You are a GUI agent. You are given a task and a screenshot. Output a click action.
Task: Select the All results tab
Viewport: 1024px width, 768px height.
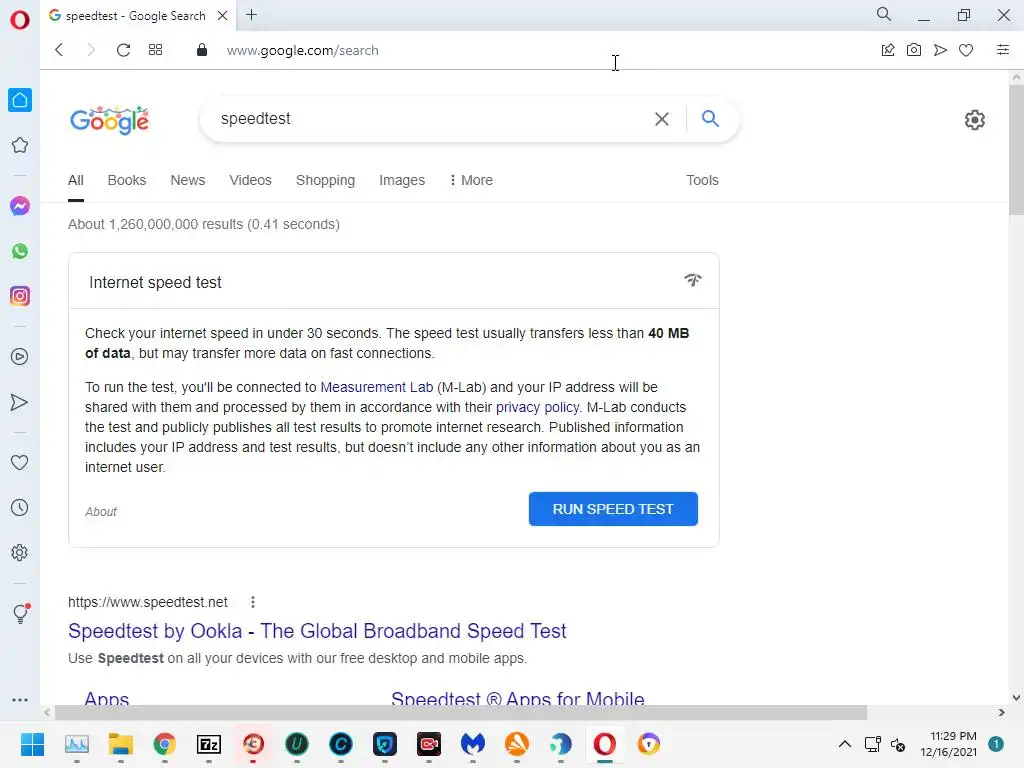pyautogui.click(x=76, y=180)
